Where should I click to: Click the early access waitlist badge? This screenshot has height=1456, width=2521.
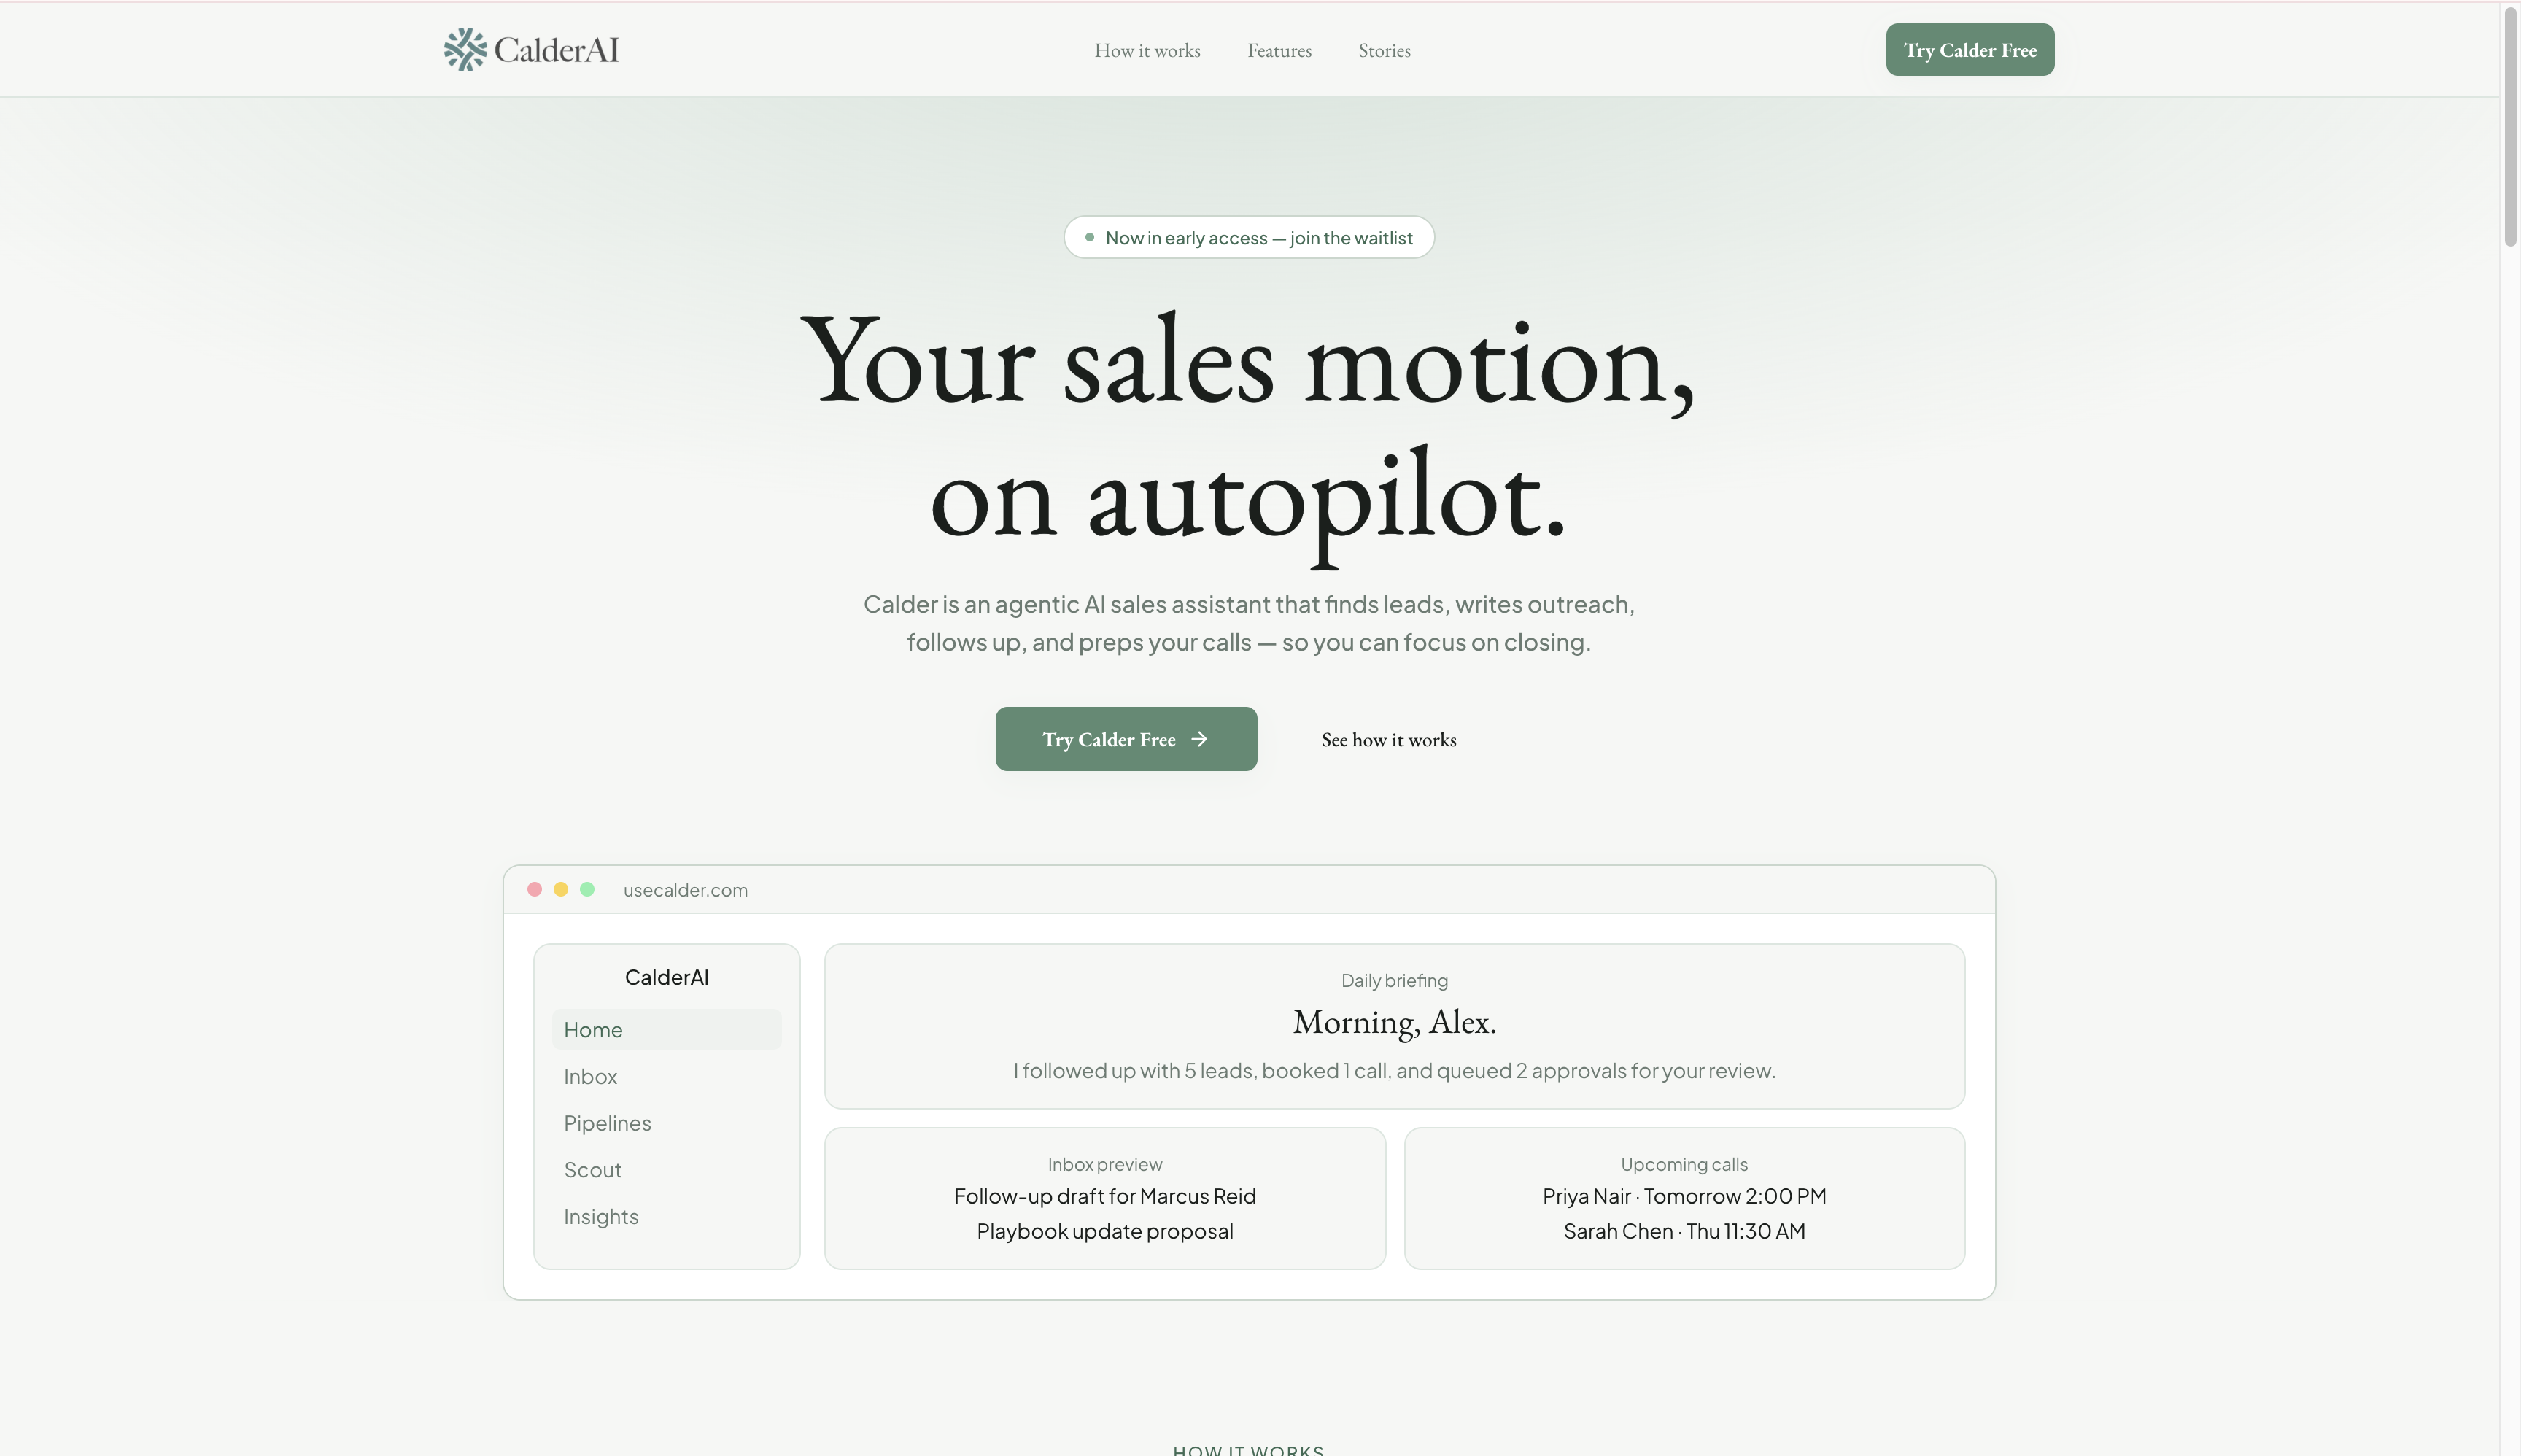(1248, 238)
